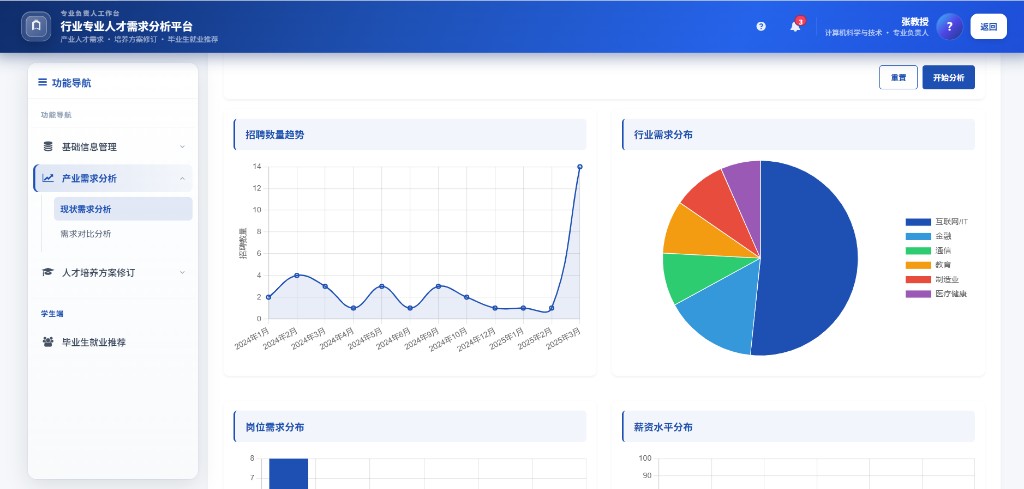
Task: Open the 基础信息管理 menu label
Action: [x=89, y=147]
